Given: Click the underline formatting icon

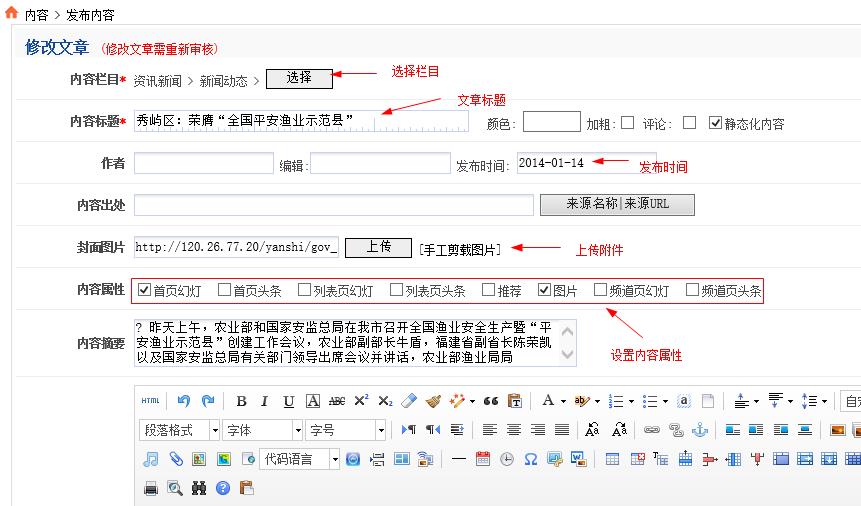Looking at the screenshot, I should pyautogui.click(x=288, y=401).
